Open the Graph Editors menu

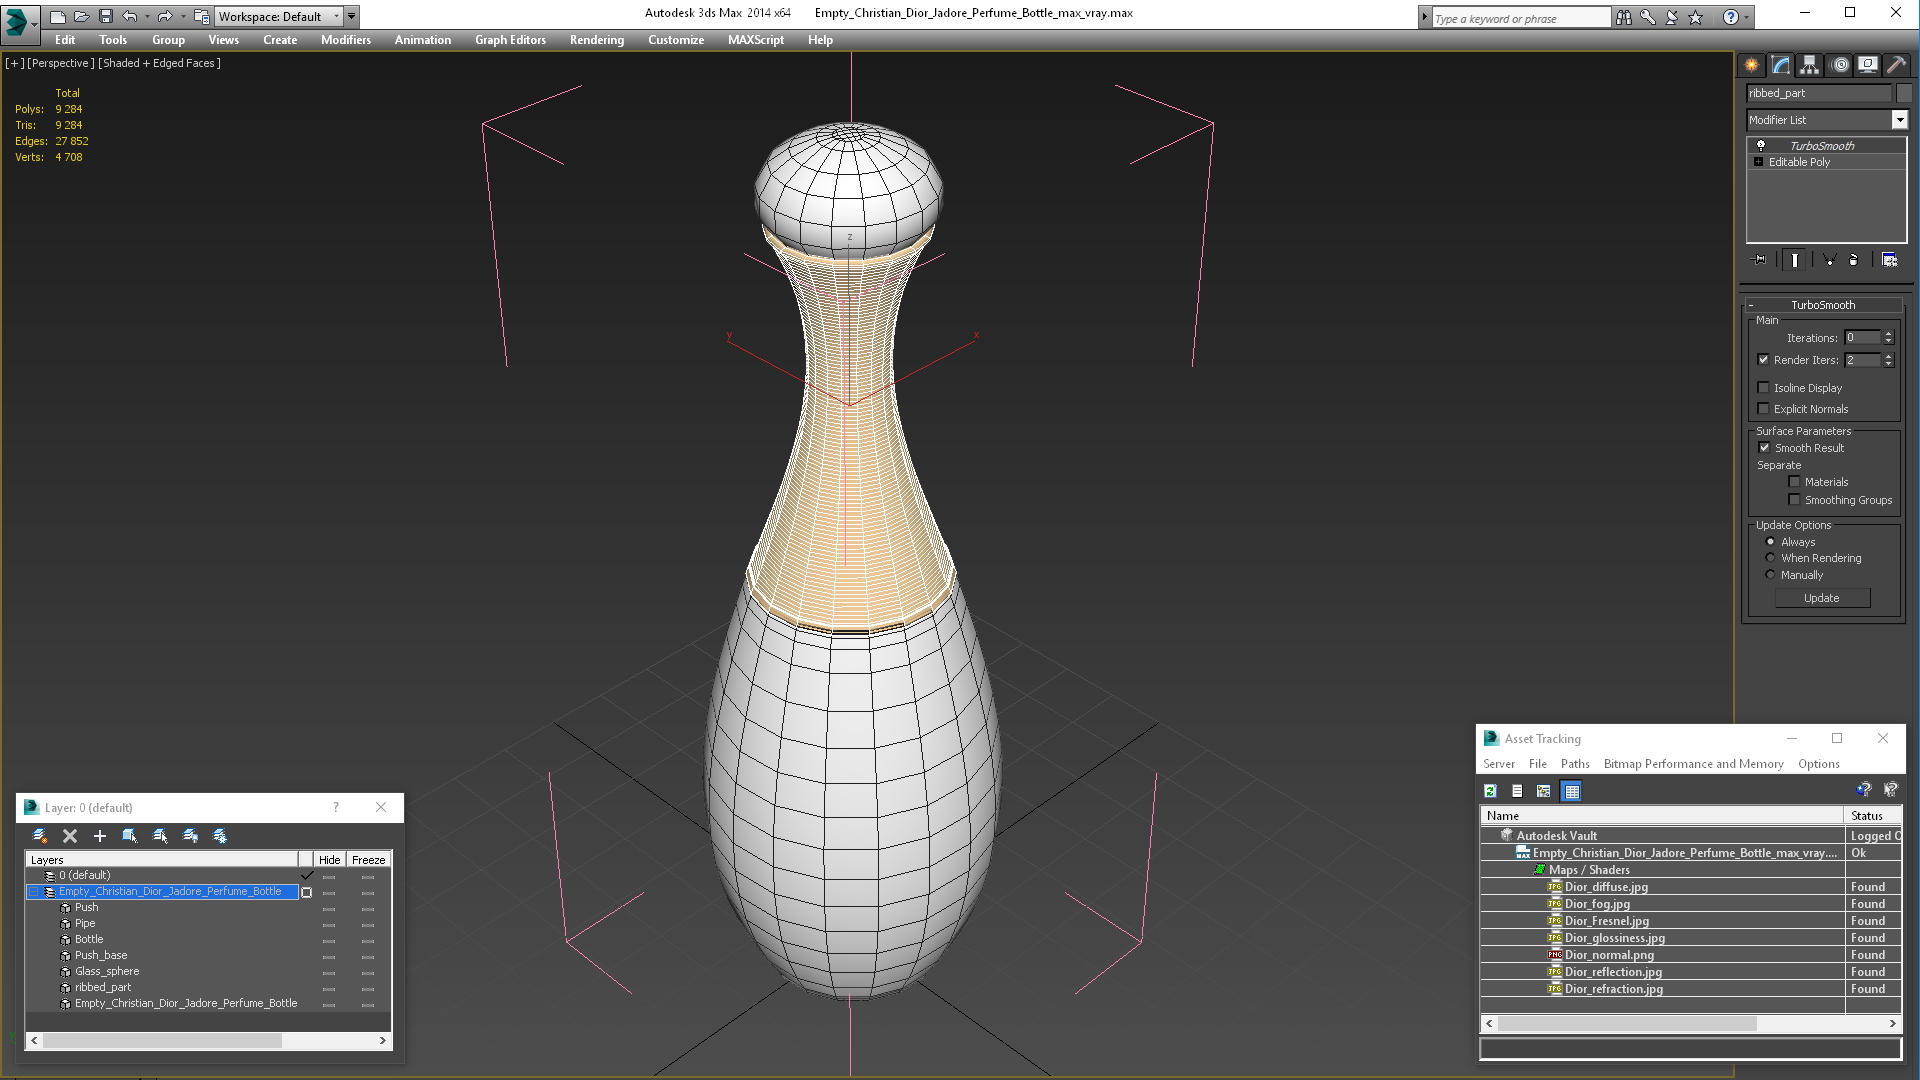pos(510,40)
